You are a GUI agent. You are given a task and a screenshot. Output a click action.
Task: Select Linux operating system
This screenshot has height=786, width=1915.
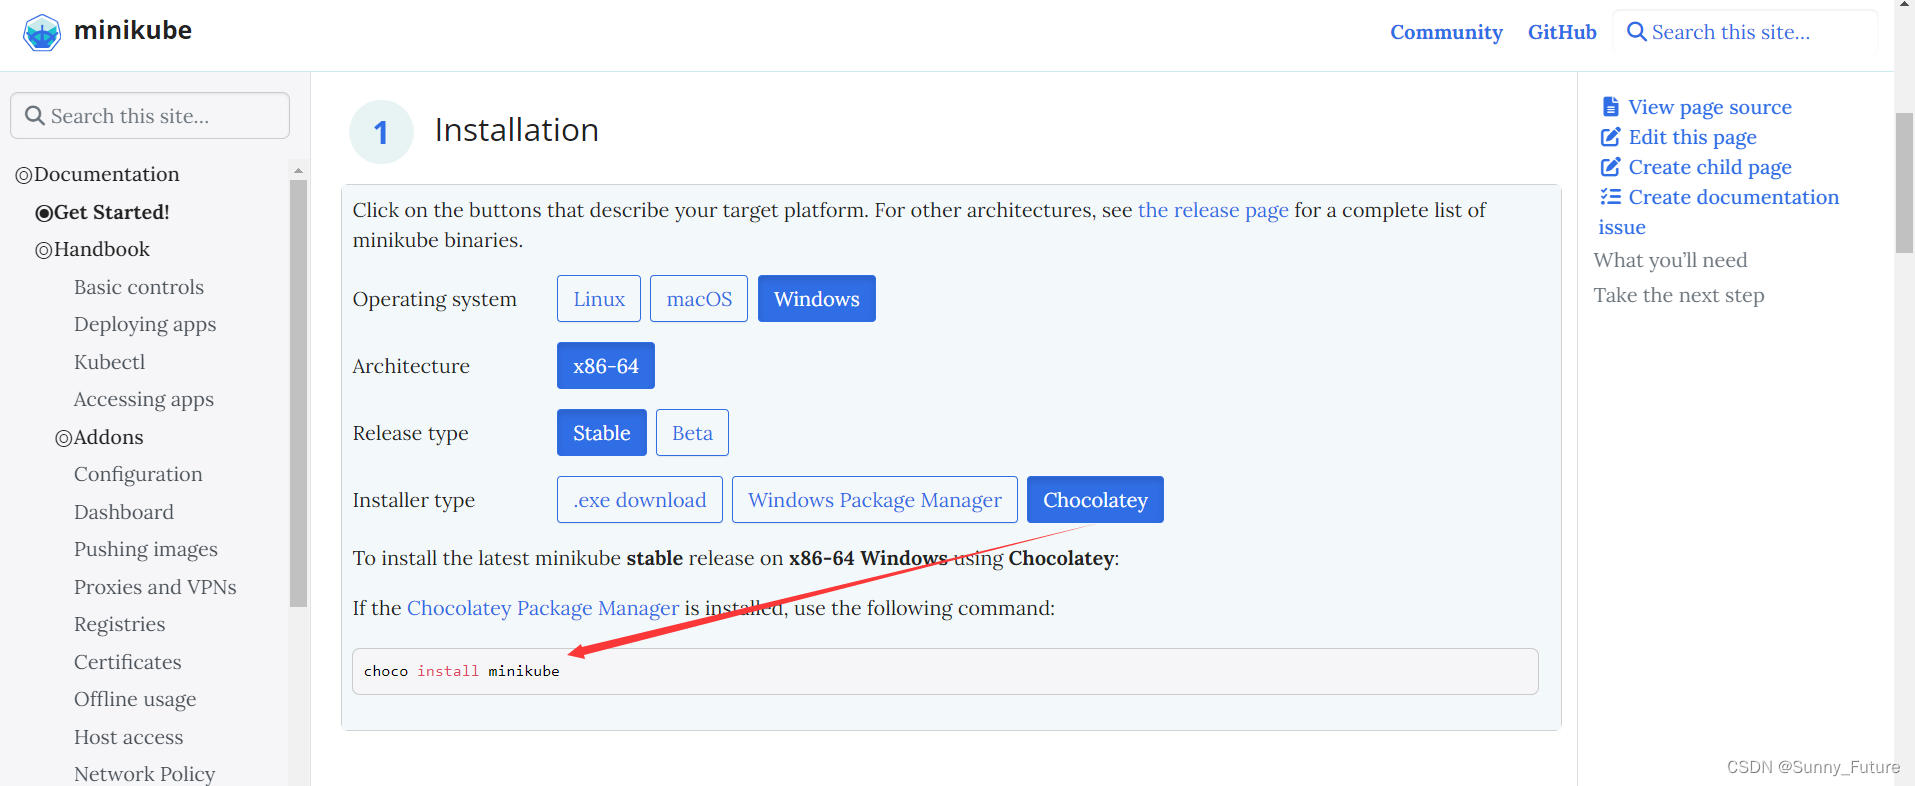599,299
